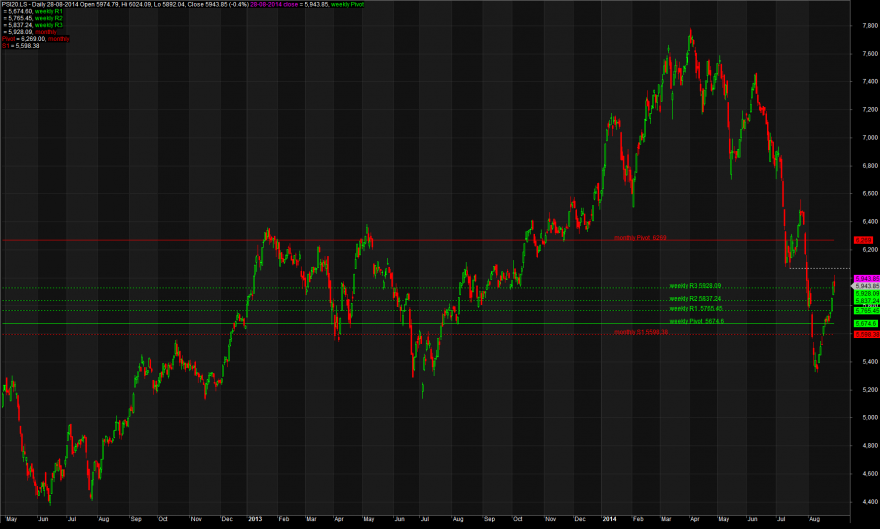
Task: Click the 7,000 price axis label
Action: (870, 137)
